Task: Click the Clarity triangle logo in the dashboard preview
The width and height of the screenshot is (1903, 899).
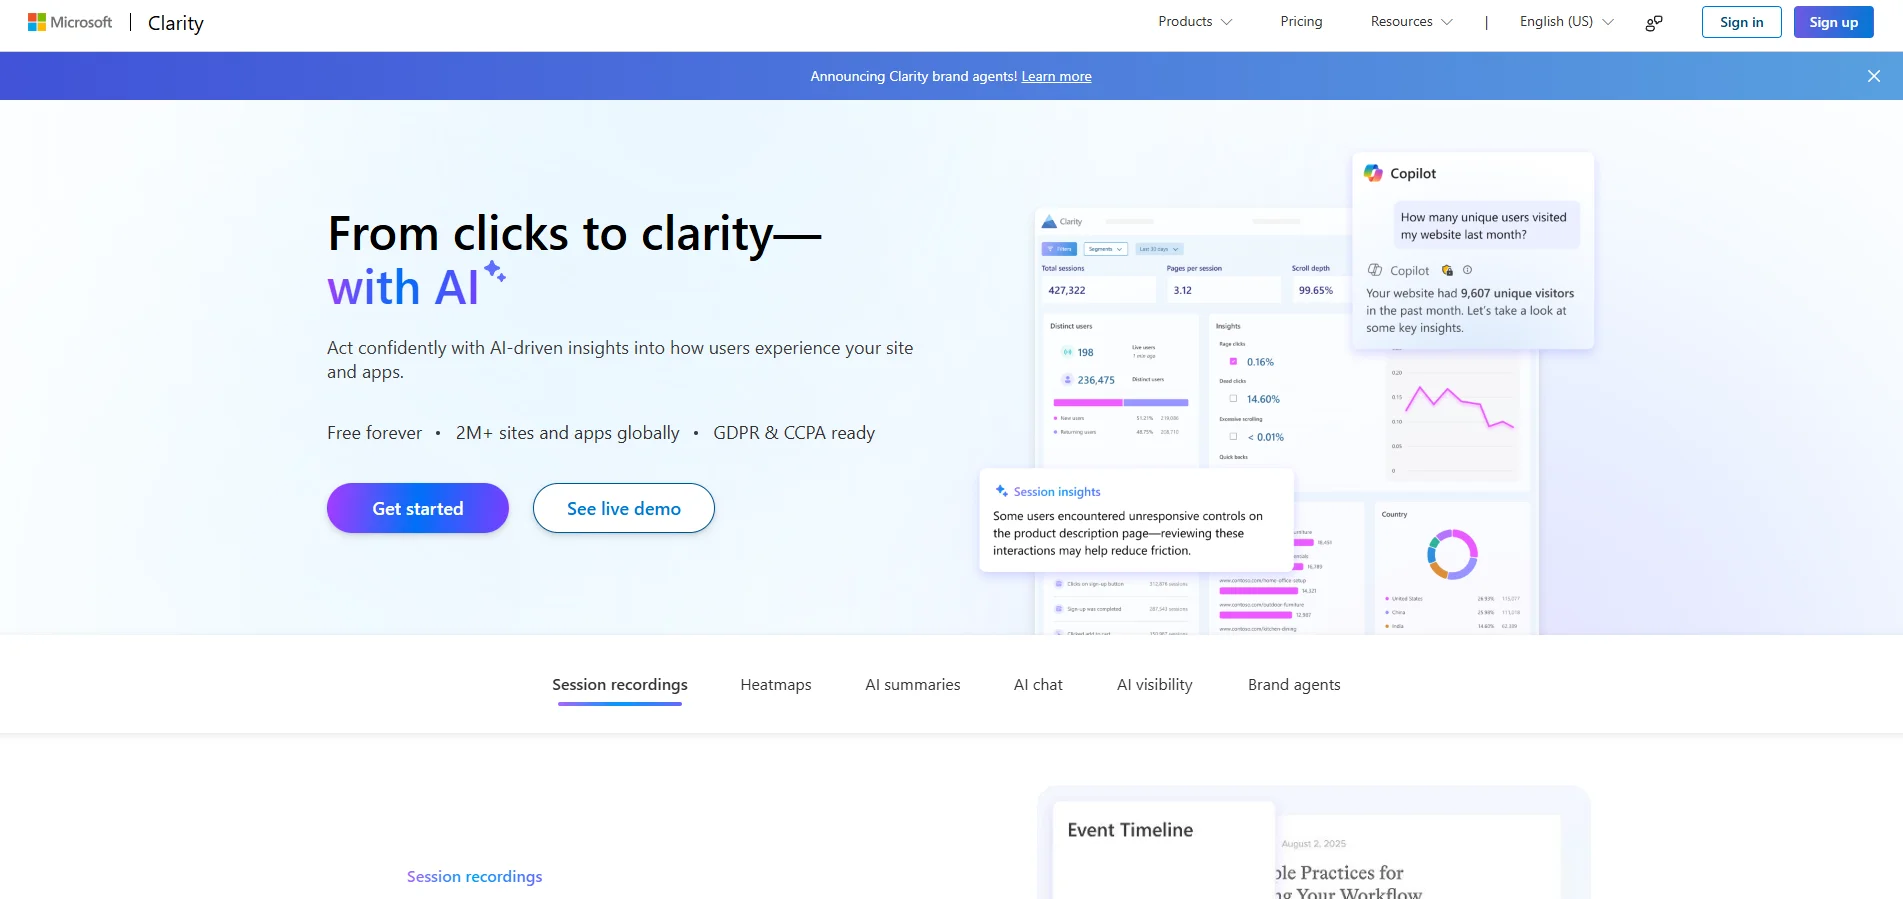Action: (x=1049, y=222)
